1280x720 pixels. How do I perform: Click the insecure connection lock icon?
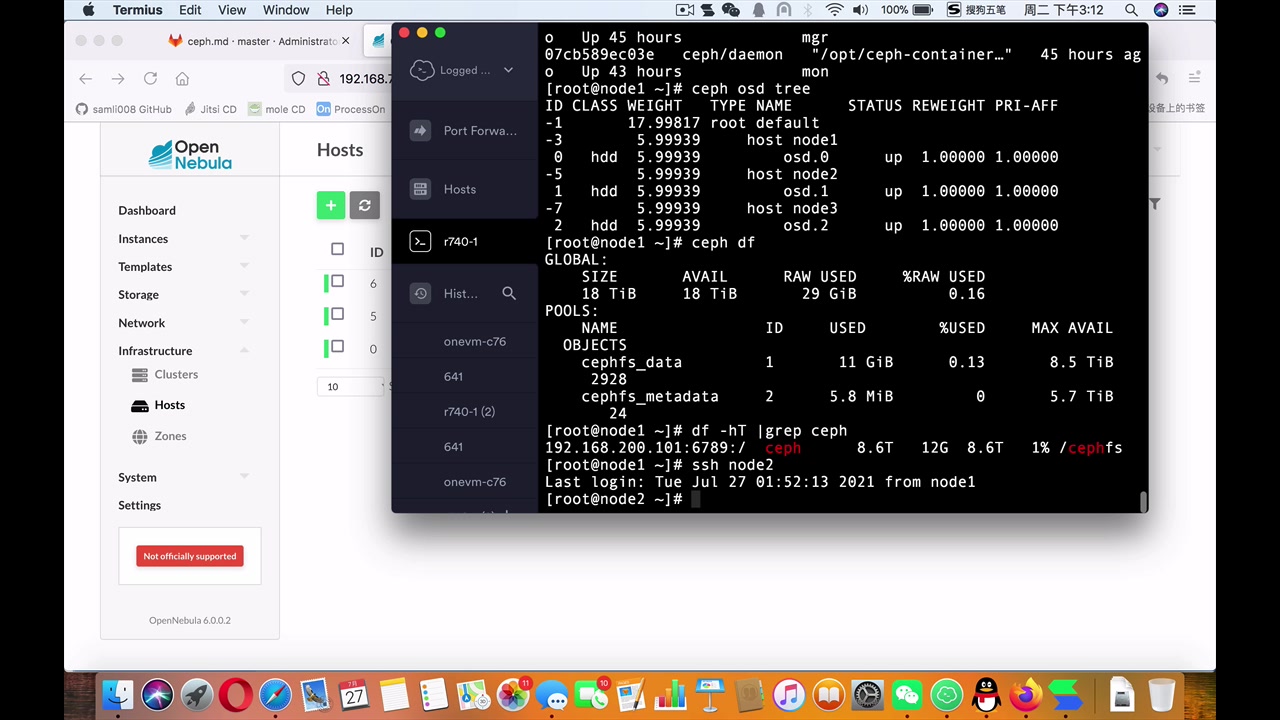(x=323, y=79)
